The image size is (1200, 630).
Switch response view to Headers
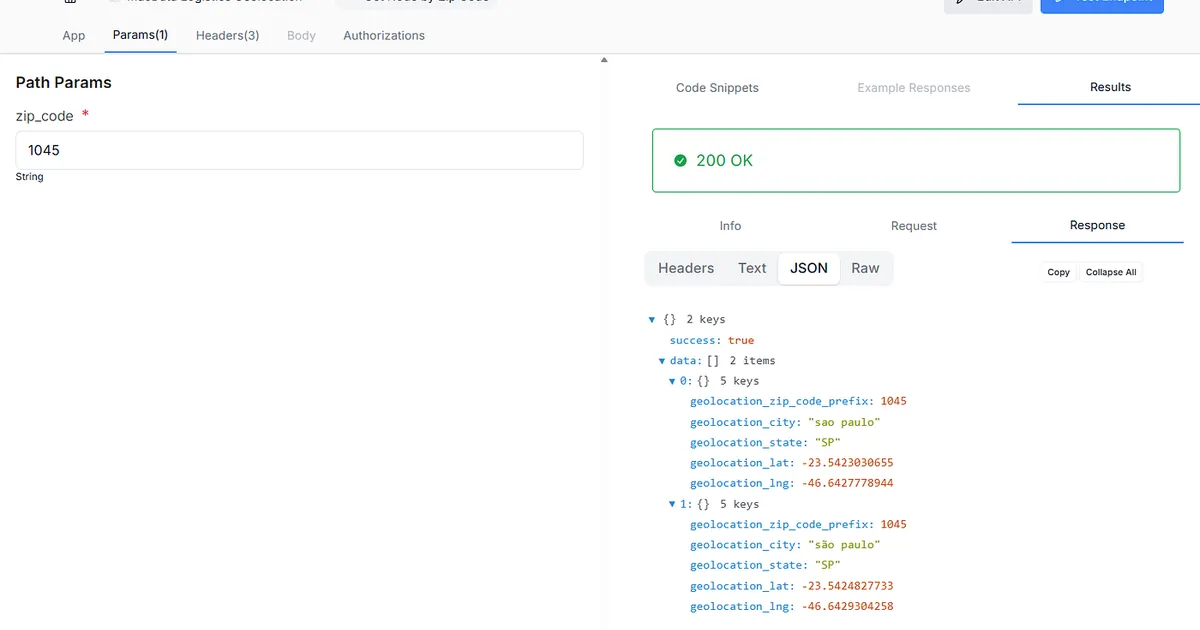686,268
